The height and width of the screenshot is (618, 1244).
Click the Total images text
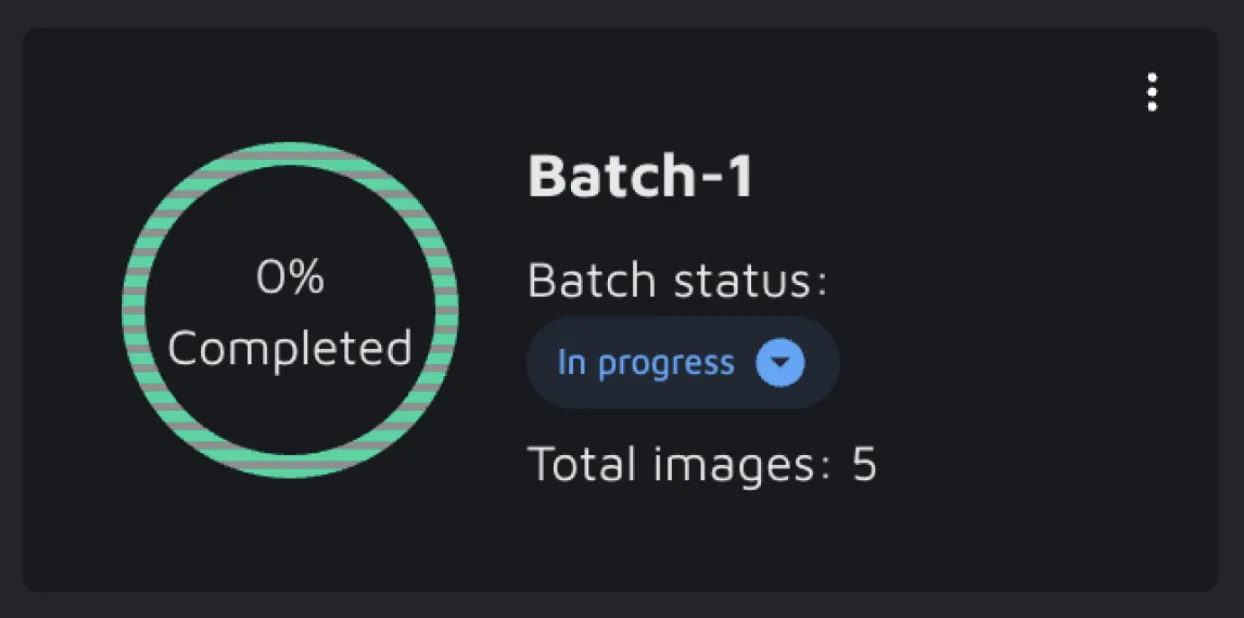(672, 464)
